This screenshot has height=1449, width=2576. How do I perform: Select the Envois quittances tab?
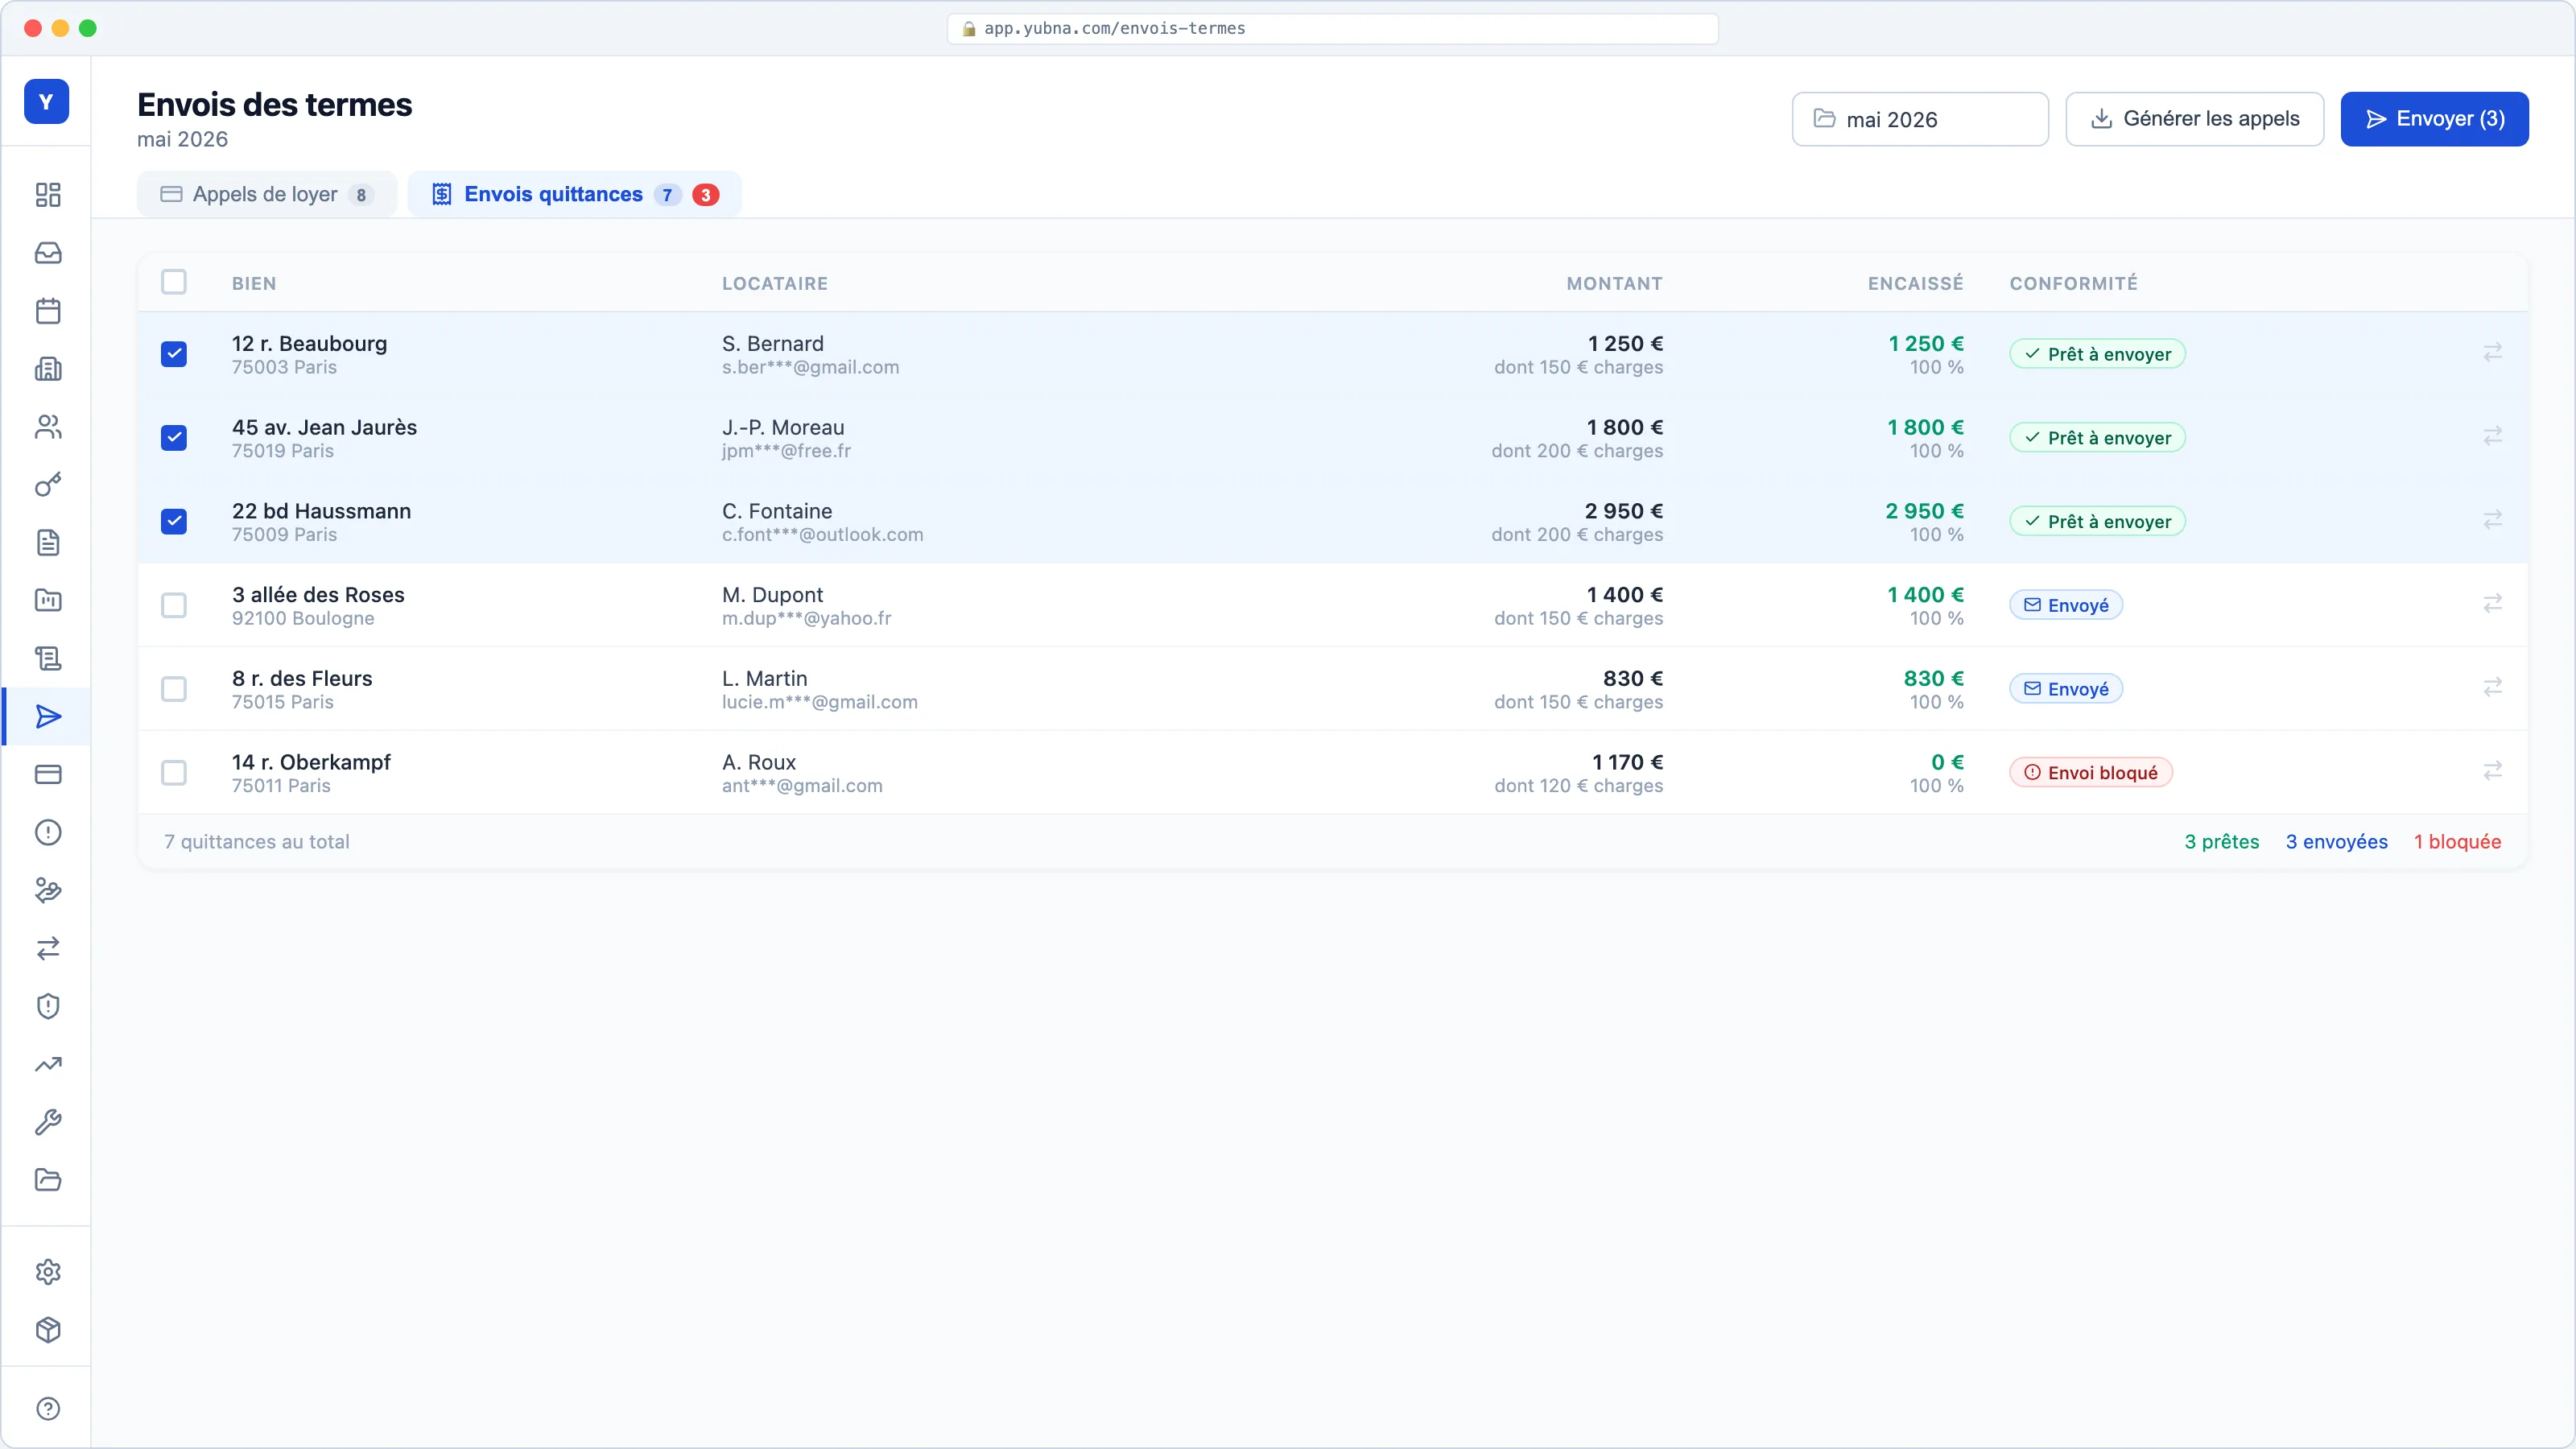575,194
